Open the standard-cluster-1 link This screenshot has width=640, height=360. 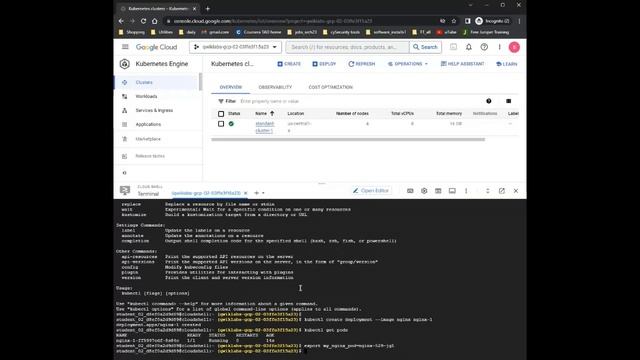[x=264, y=127]
